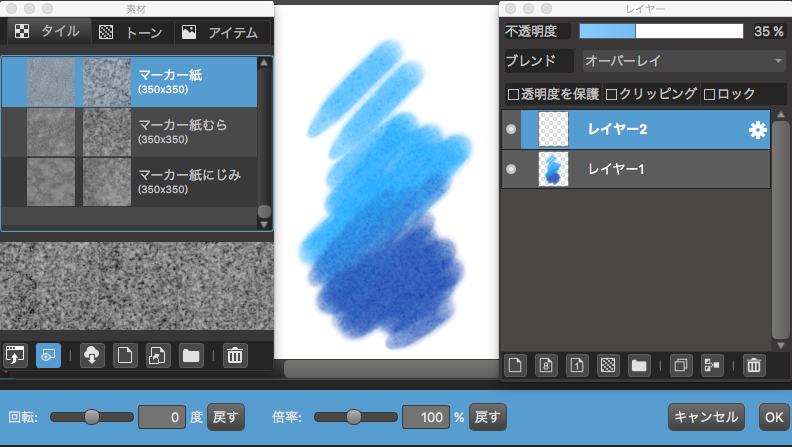Click the レイヤー2 thumbnail
Screen dimensions: 792x447
554,129
